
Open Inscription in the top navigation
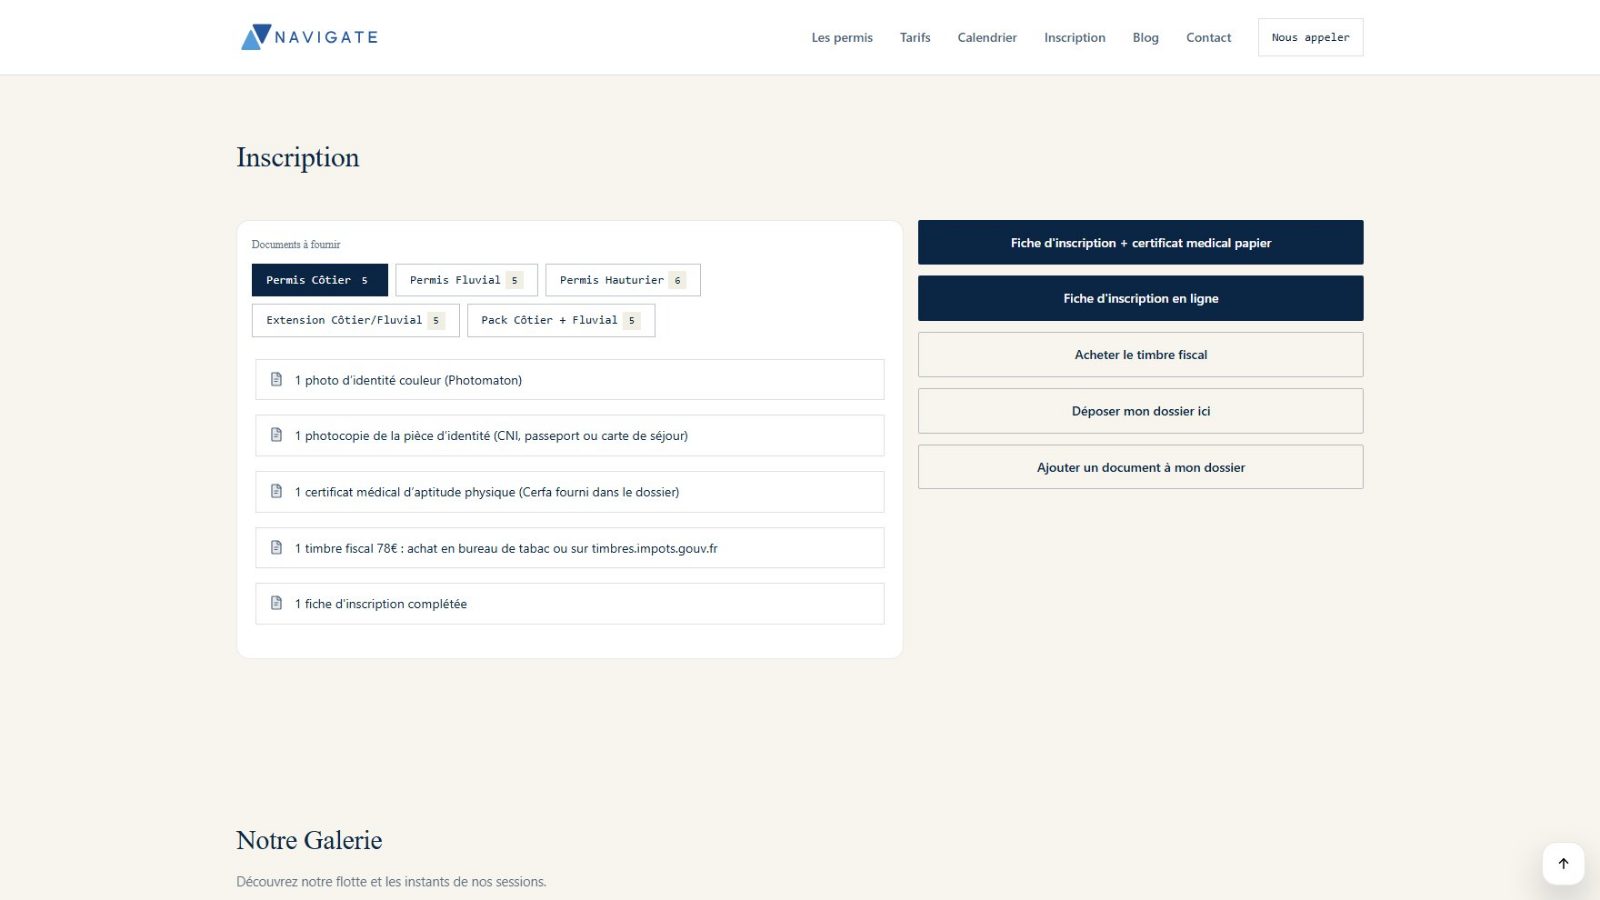pos(1075,38)
